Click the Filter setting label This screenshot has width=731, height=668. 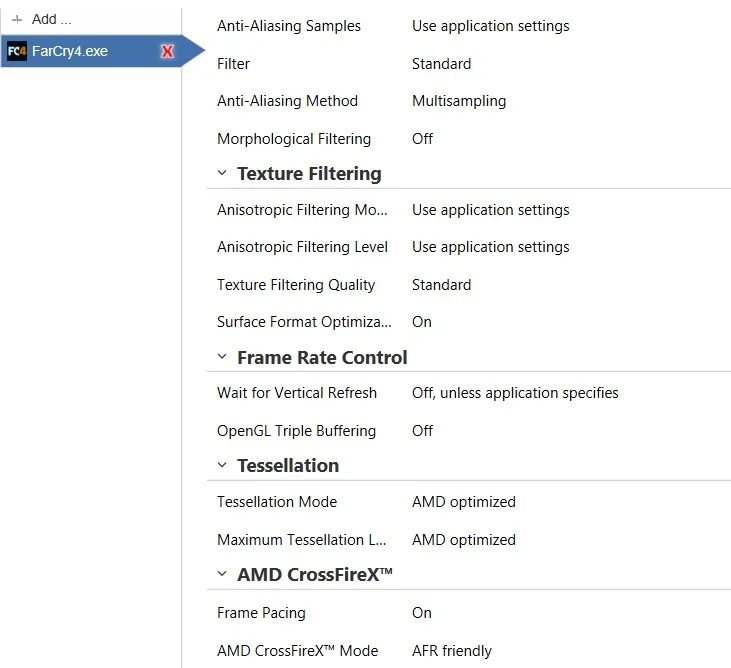click(234, 64)
